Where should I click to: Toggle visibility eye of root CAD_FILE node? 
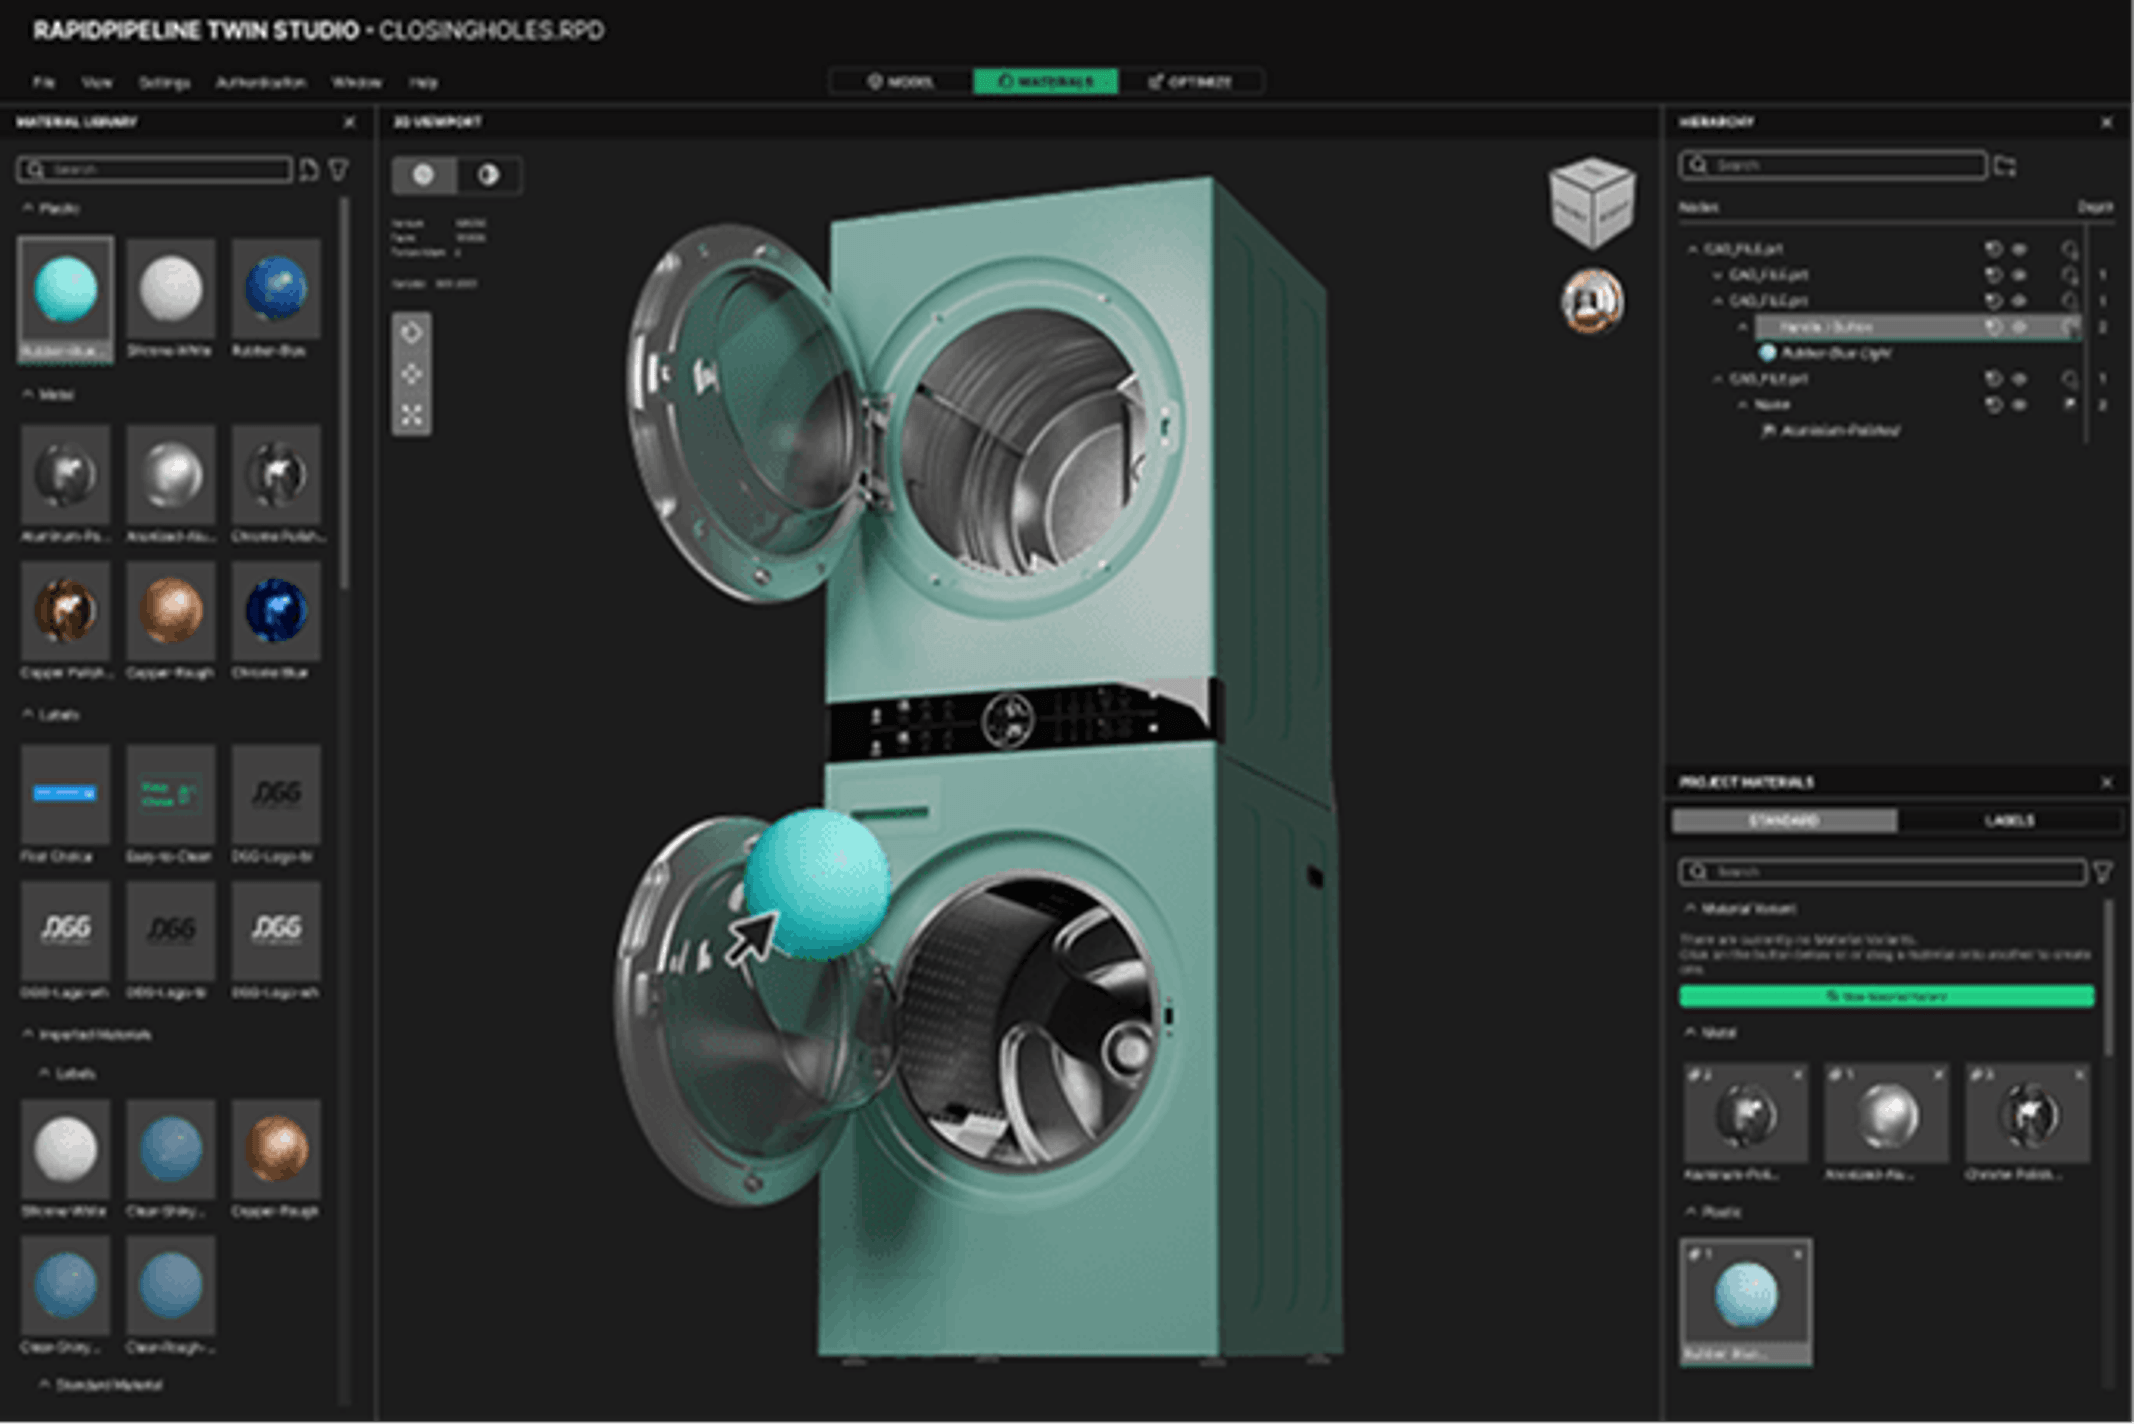[x=2019, y=248]
